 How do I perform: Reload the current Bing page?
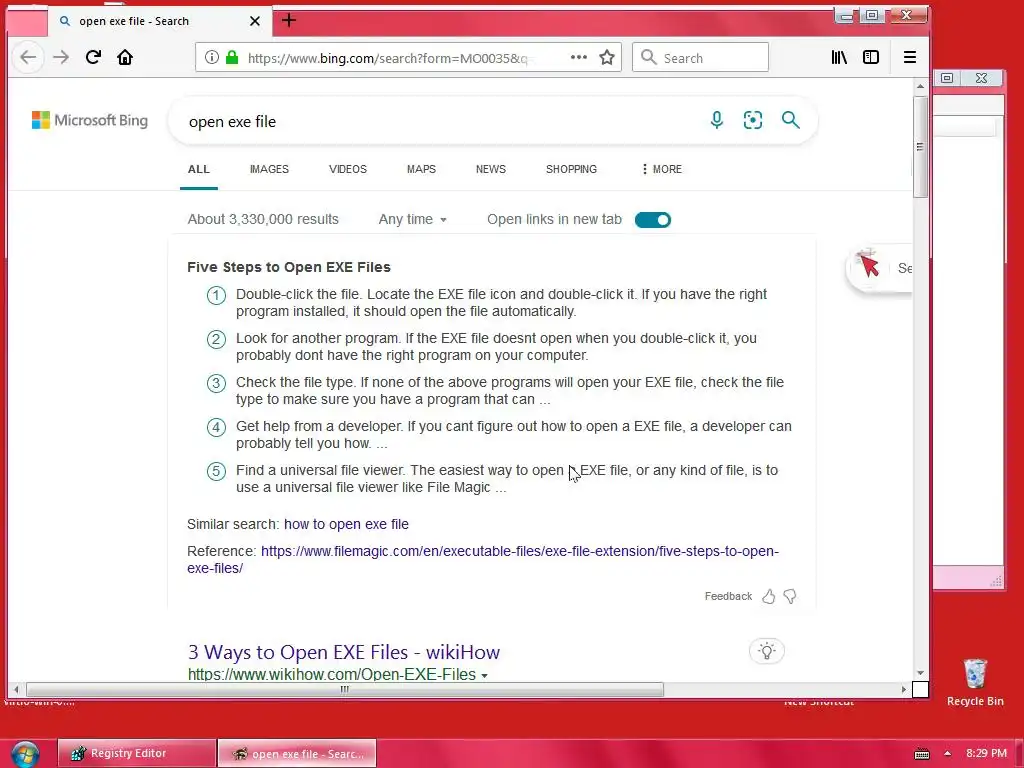point(93,57)
